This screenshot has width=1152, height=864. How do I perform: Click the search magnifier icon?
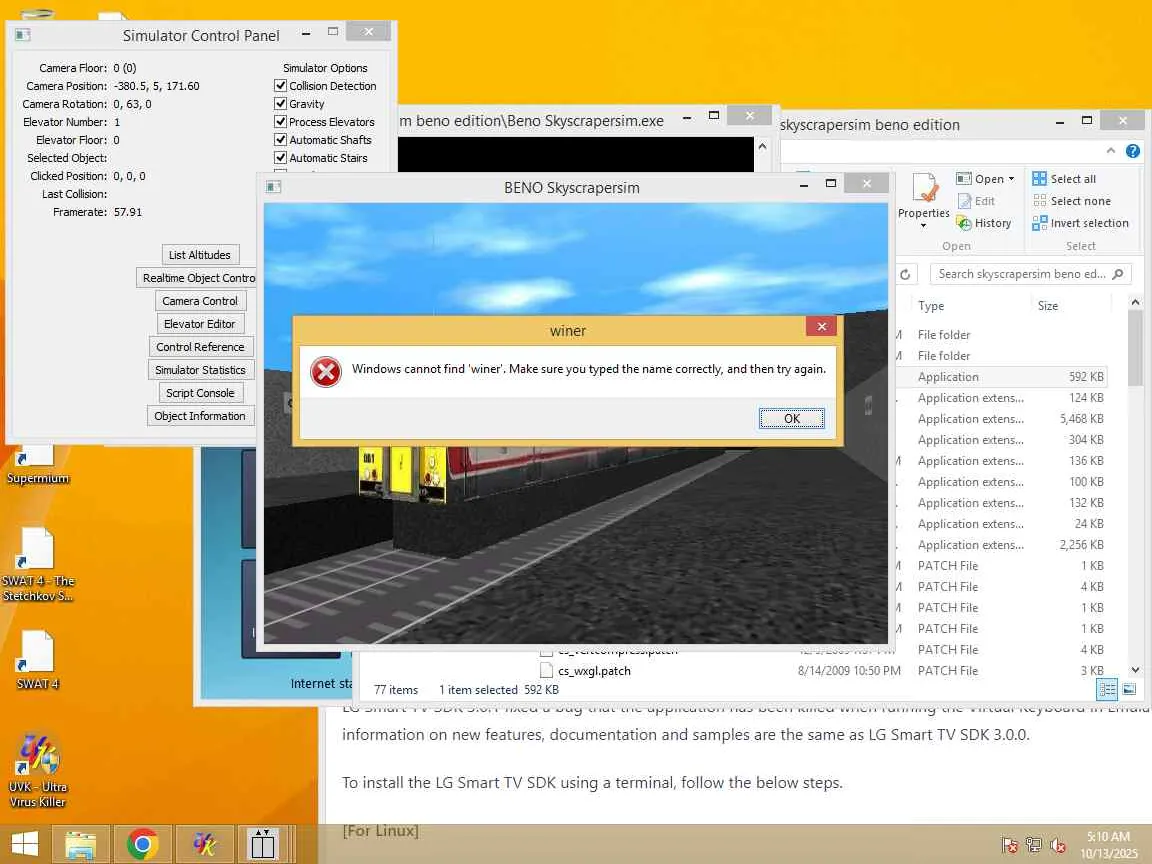coord(1117,274)
